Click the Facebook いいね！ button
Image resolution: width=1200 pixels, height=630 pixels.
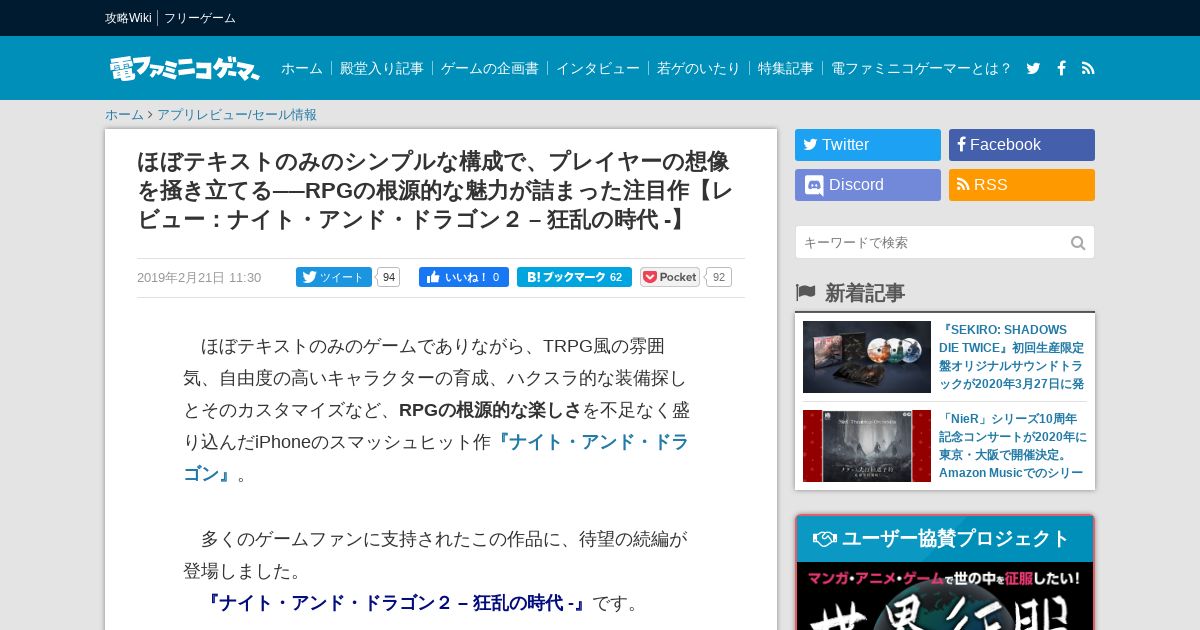464,277
